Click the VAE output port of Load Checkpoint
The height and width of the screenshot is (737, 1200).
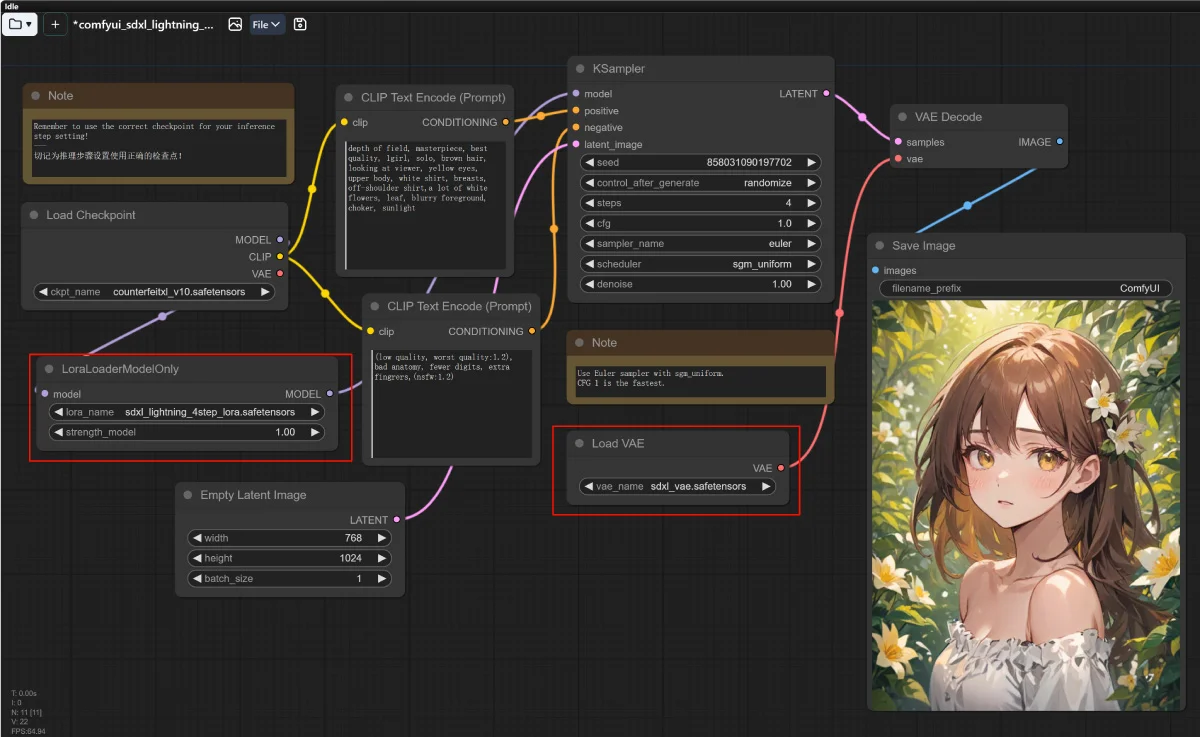coord(280,274)
